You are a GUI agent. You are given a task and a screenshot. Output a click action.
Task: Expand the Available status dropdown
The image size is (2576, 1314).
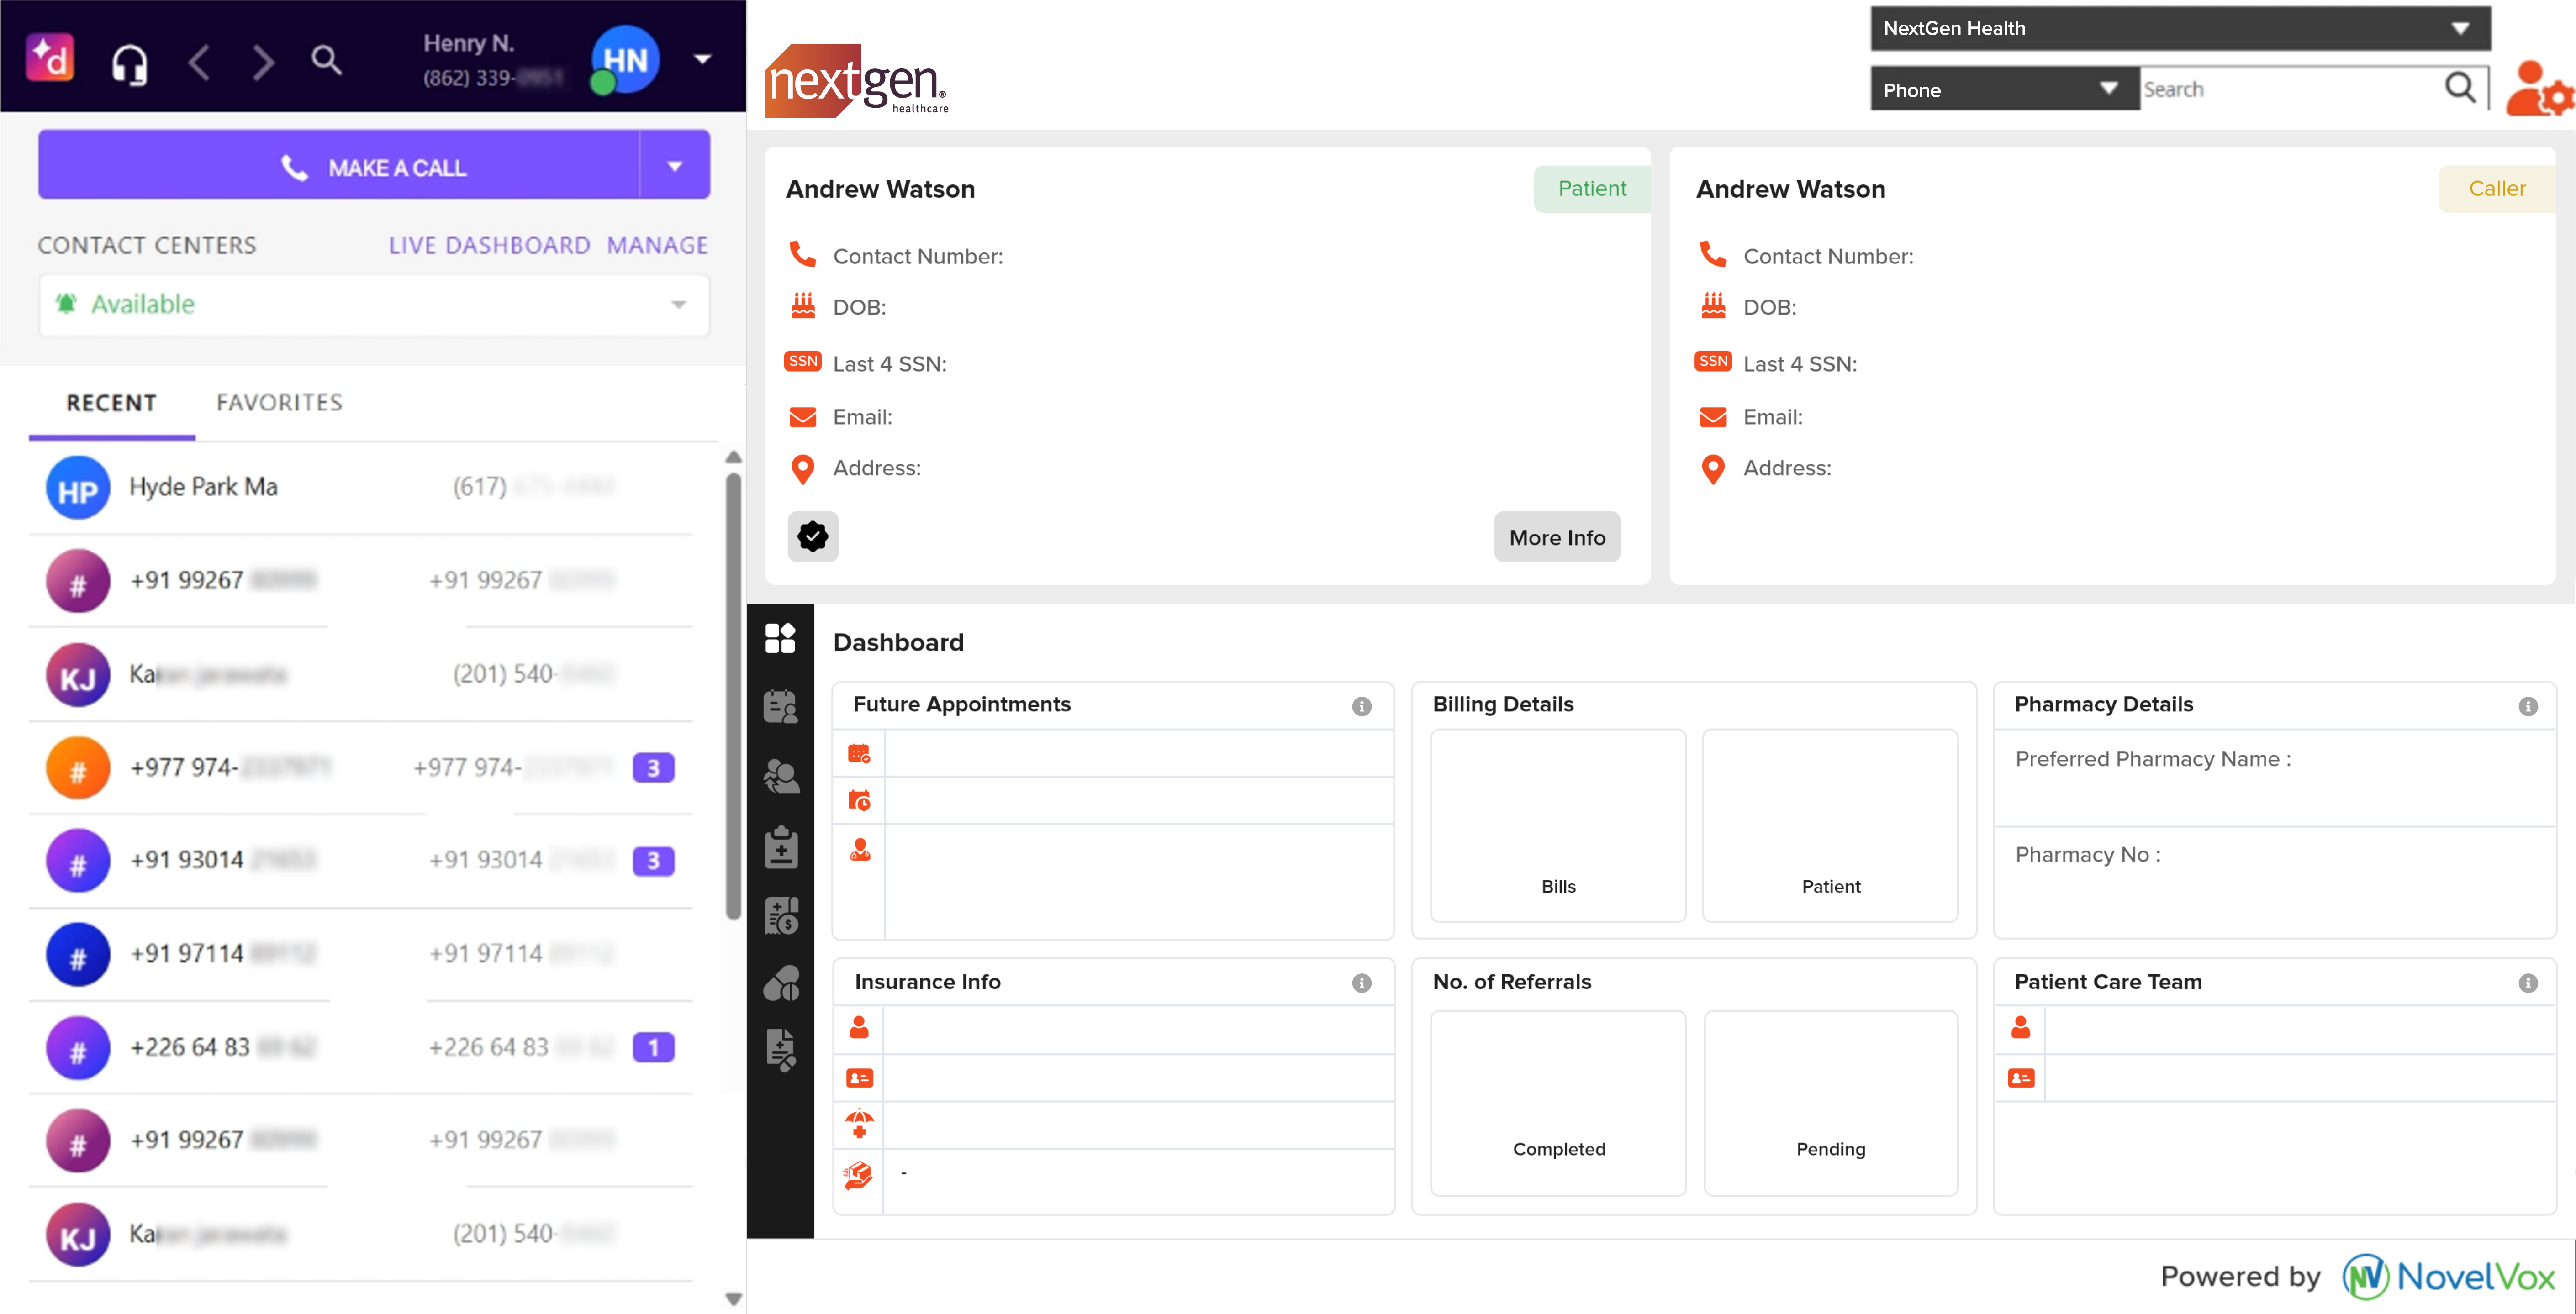point(374,304)
